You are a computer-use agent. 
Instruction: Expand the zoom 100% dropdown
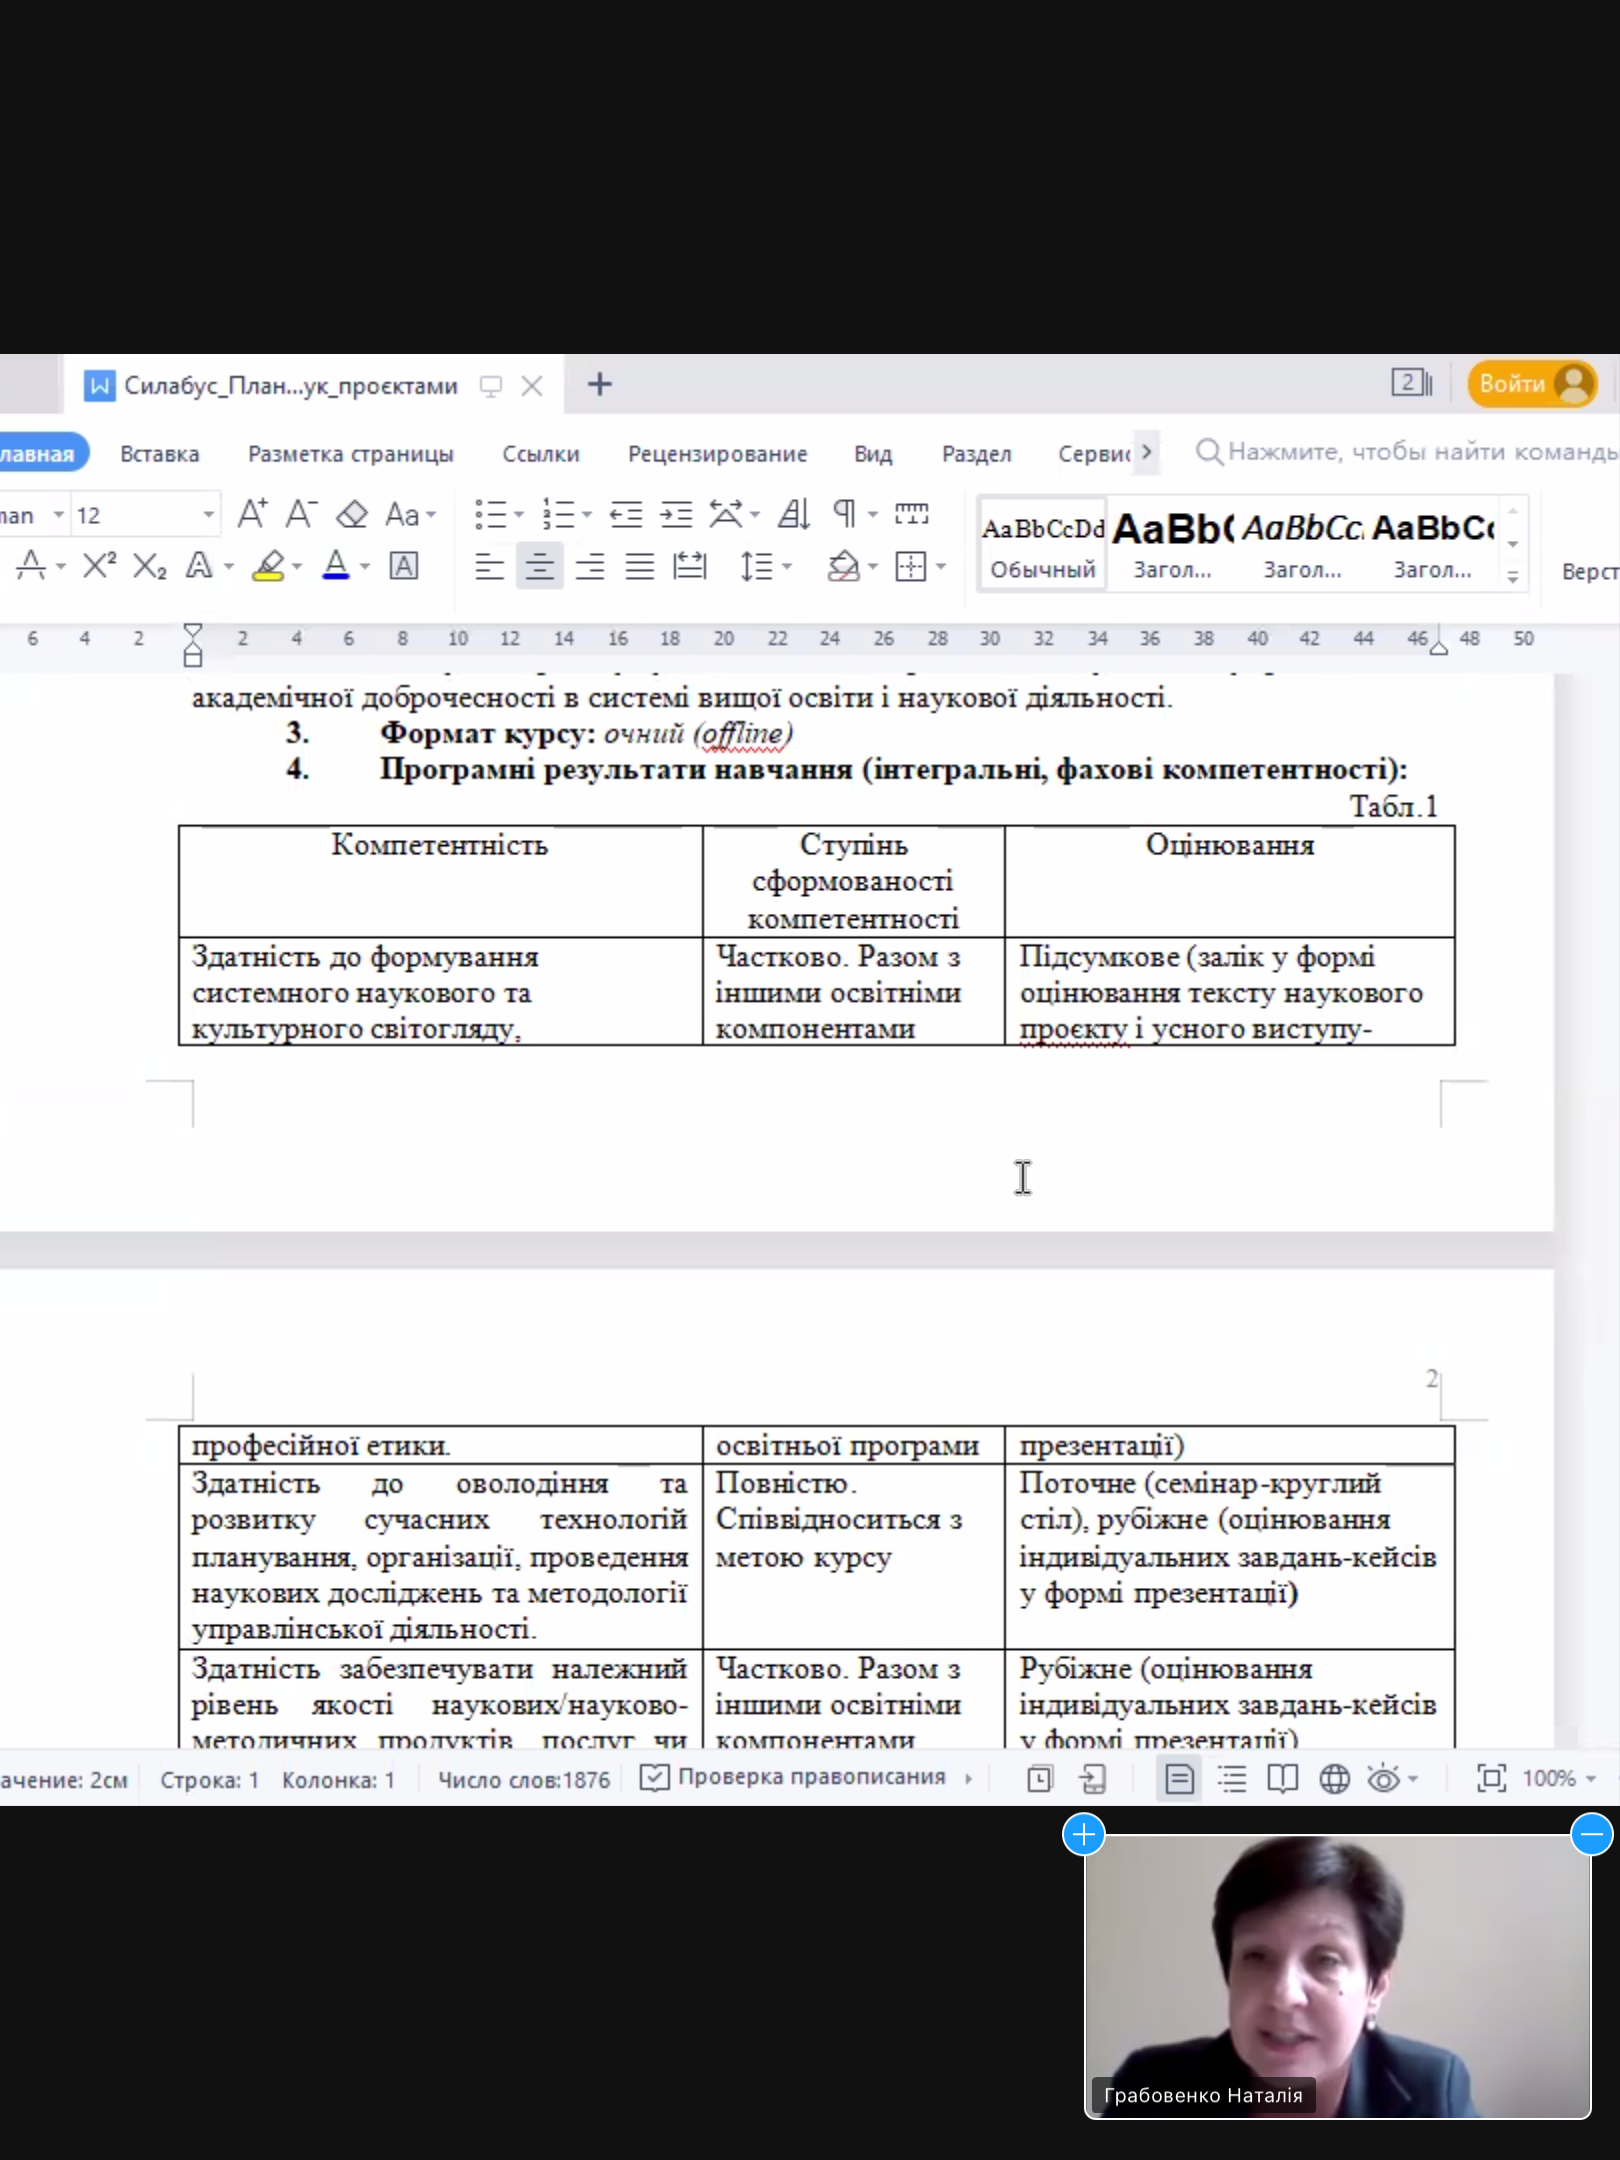coord(1592,1779)
